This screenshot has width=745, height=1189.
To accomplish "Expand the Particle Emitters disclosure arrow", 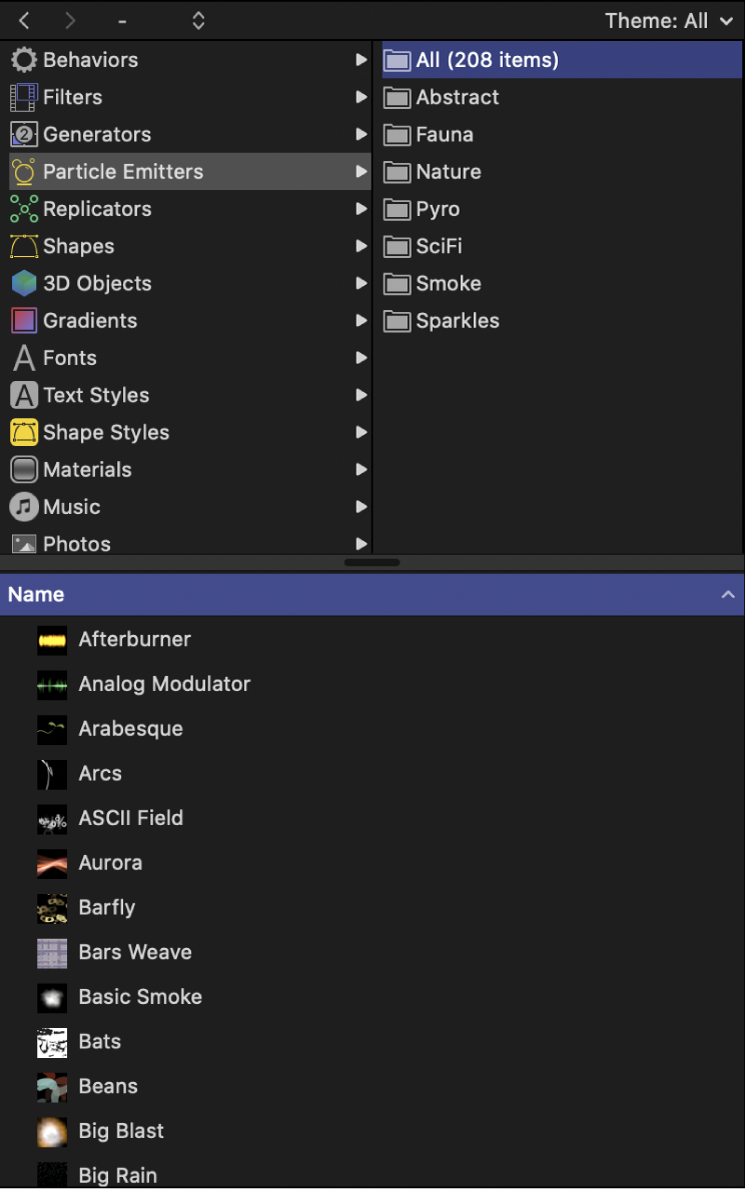I will [x=362, y=171].
